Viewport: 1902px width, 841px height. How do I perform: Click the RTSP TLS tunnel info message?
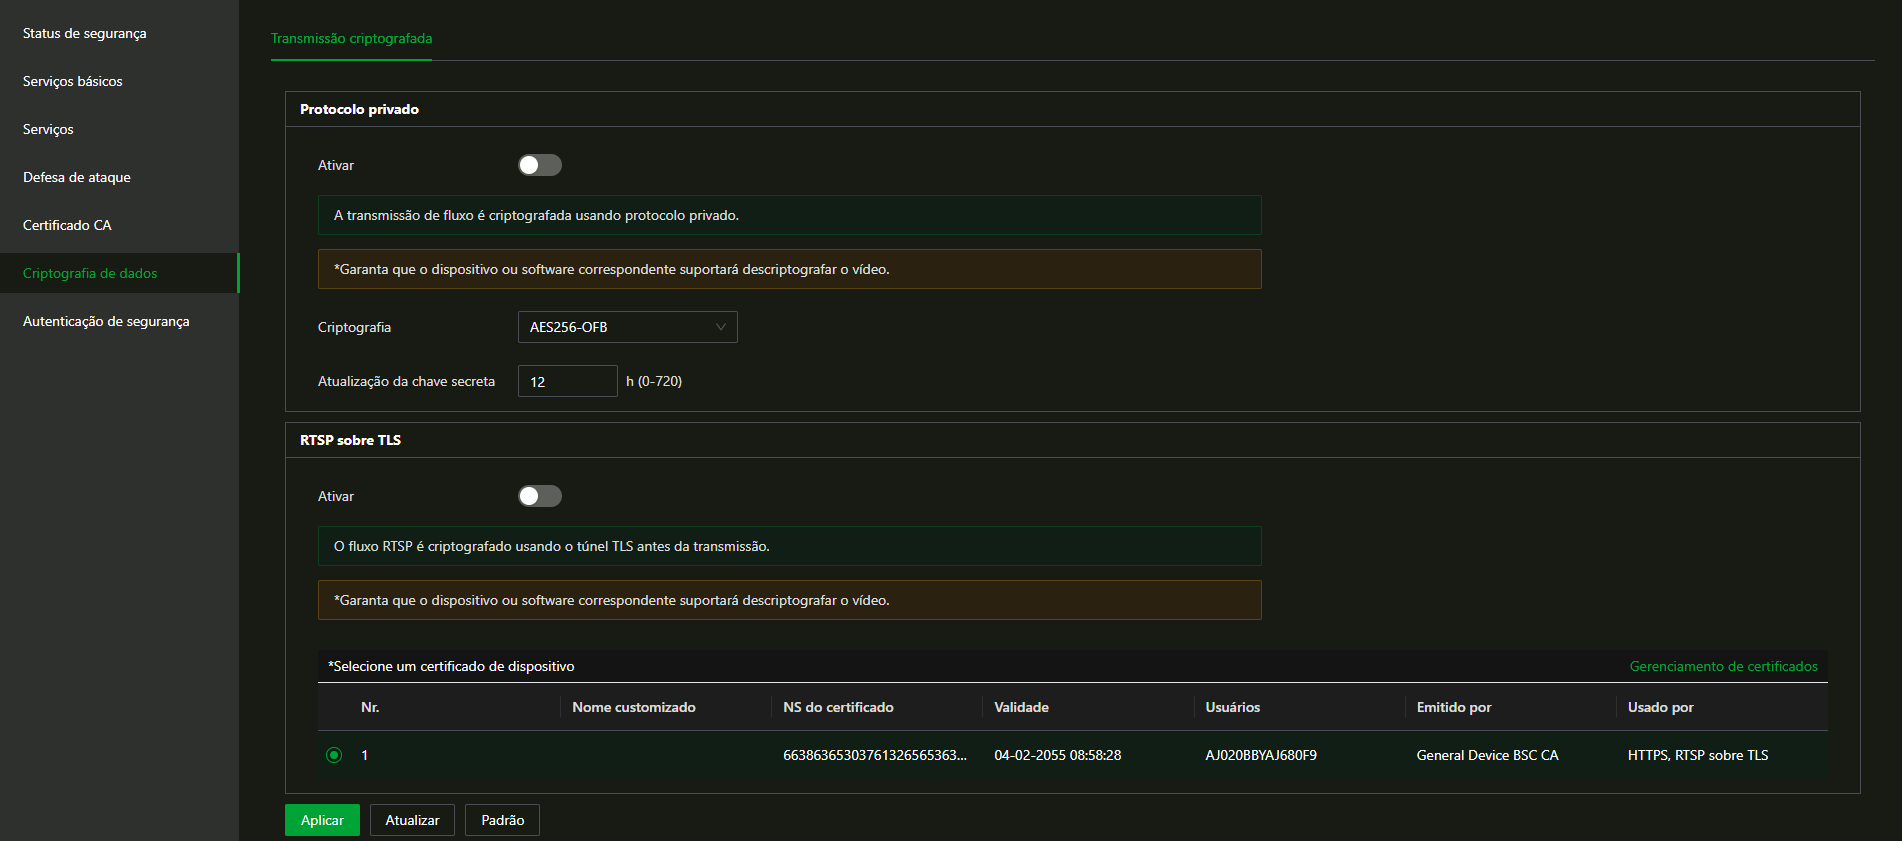click(x=789, y=546)
